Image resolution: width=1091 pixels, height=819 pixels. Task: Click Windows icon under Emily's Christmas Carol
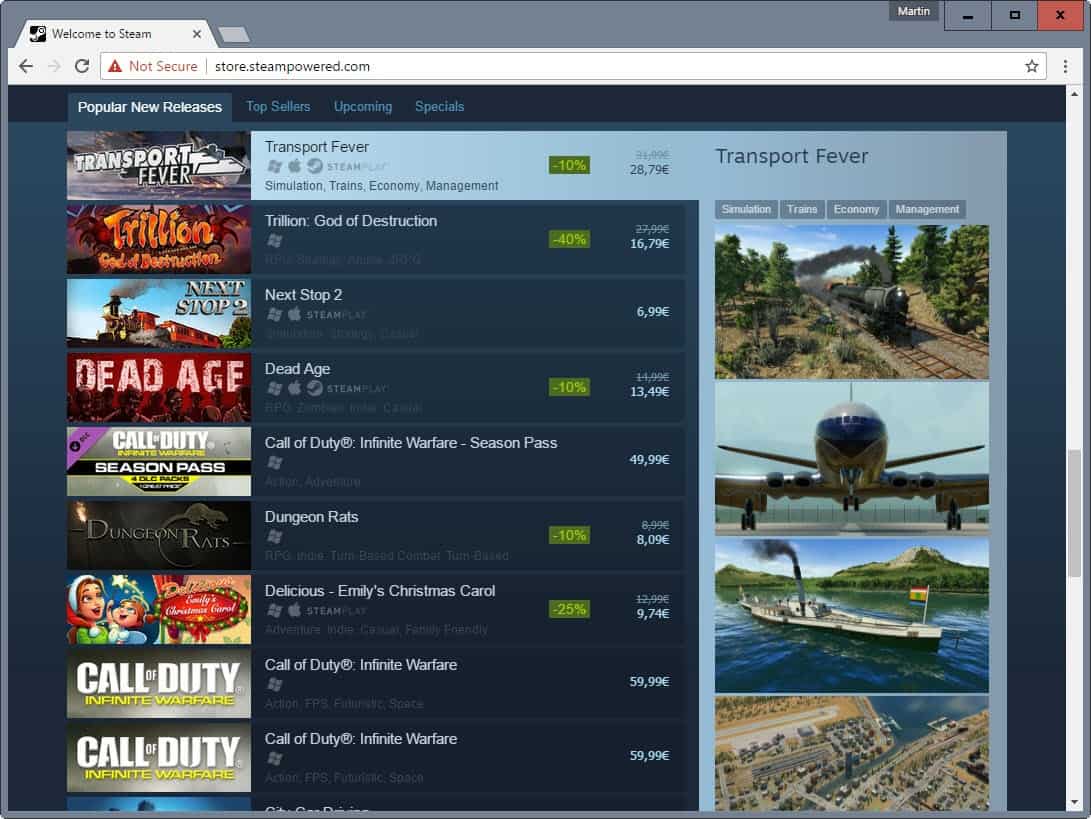[275, 610]
